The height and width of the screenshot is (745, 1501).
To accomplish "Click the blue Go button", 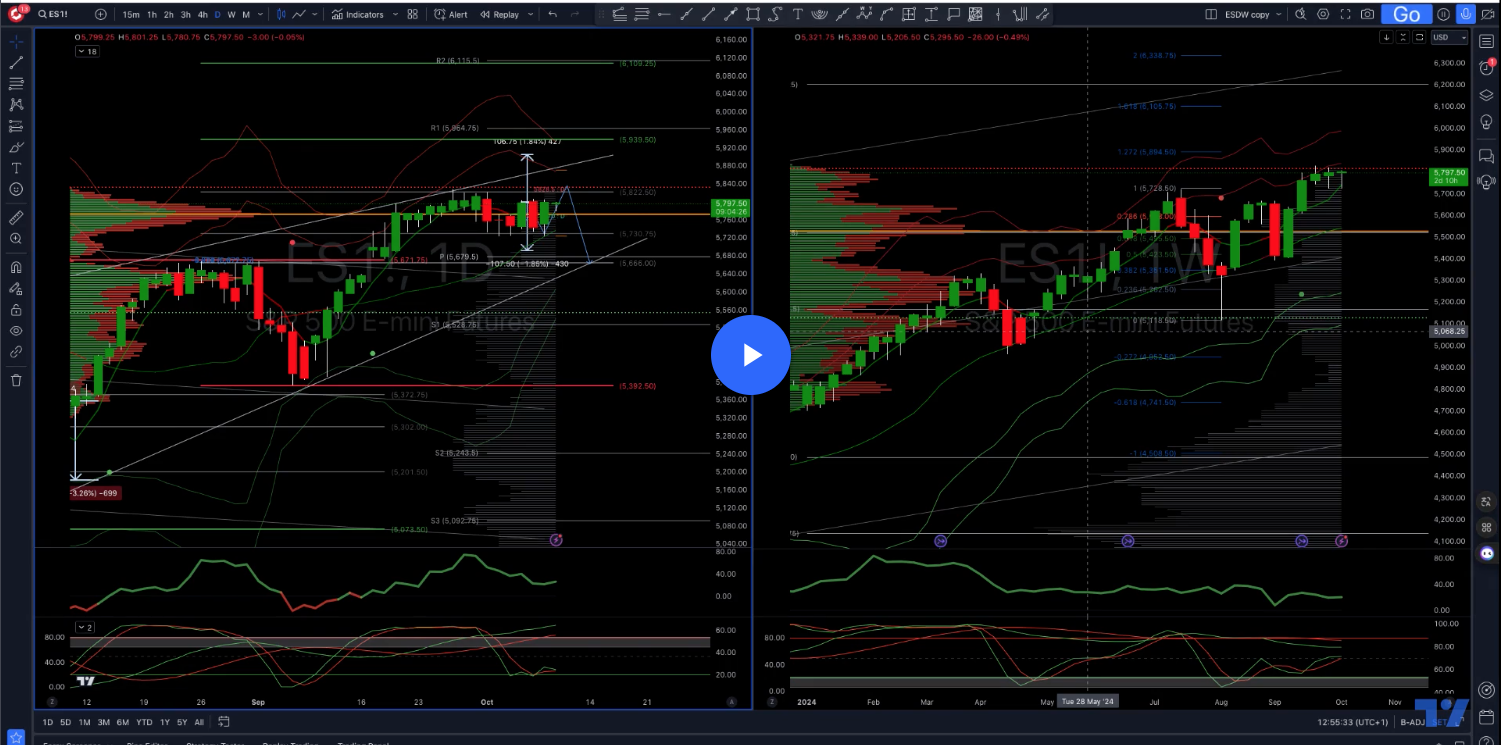I will [x=1406, y=14].
